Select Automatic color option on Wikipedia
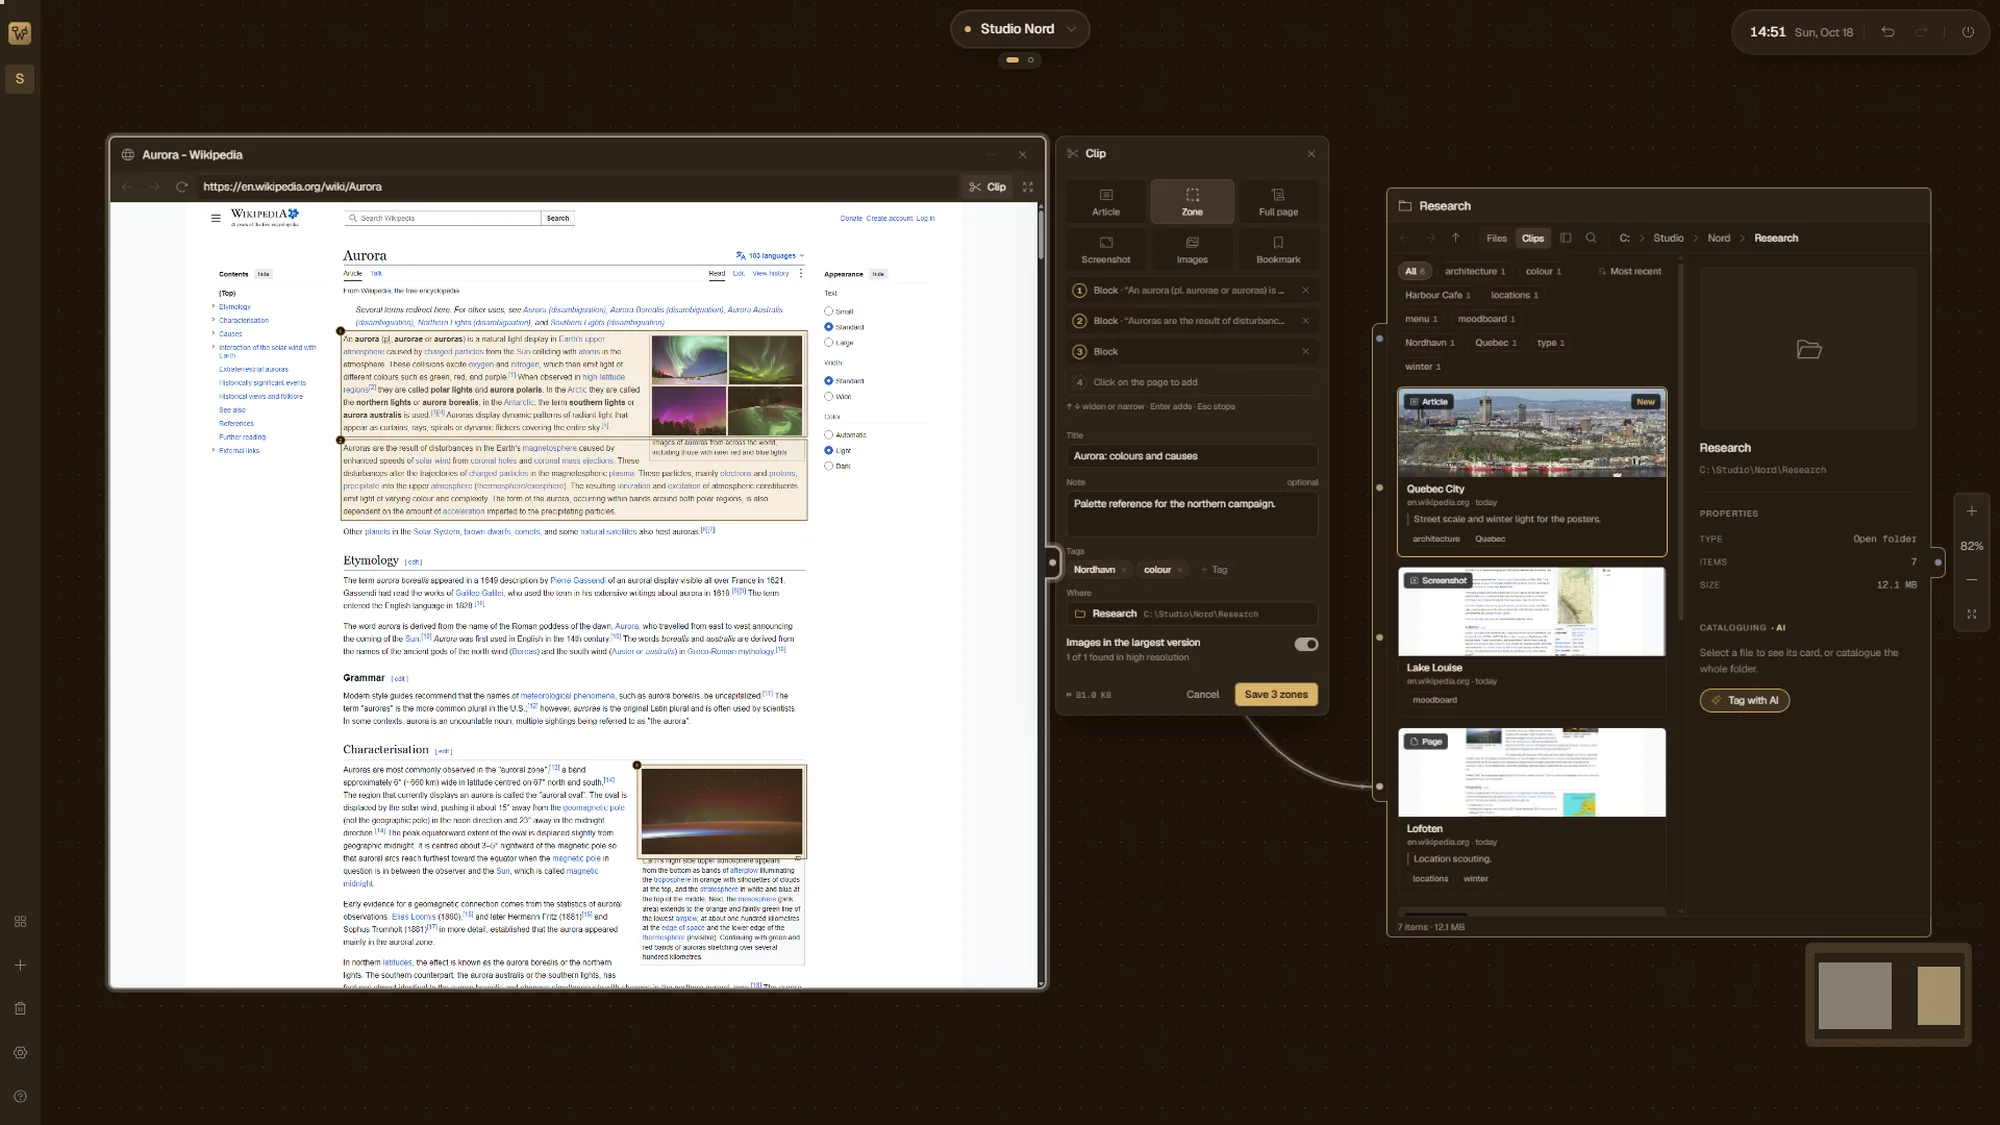The width and height of the screenshot is (2000, 1125). click(828, 435)
